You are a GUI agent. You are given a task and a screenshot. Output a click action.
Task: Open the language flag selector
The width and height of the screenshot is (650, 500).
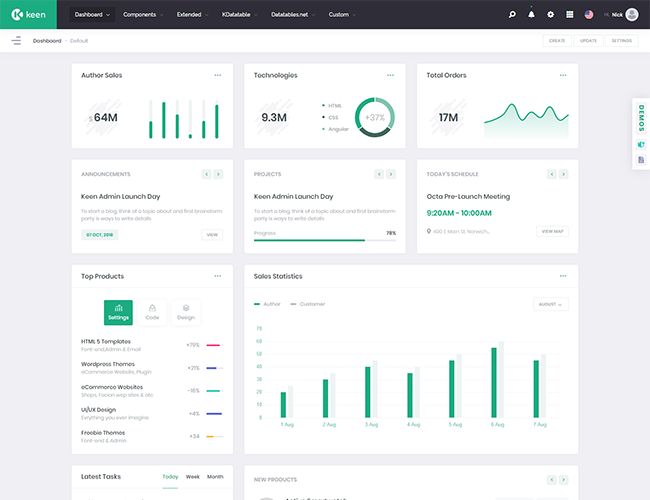(x=589, y=15)
